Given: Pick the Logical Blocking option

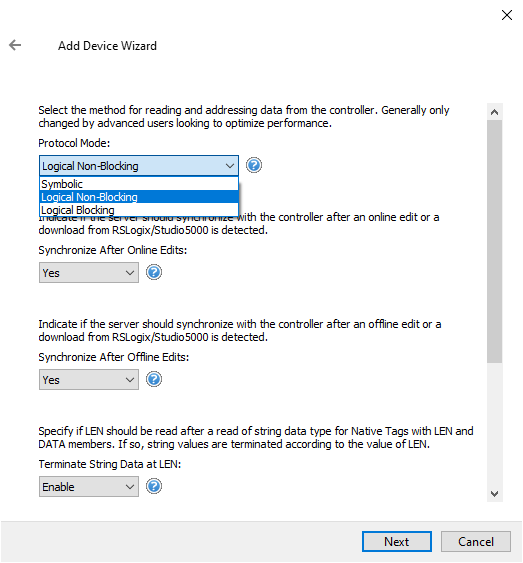Looking at the screenshot, I should (139, 210).
